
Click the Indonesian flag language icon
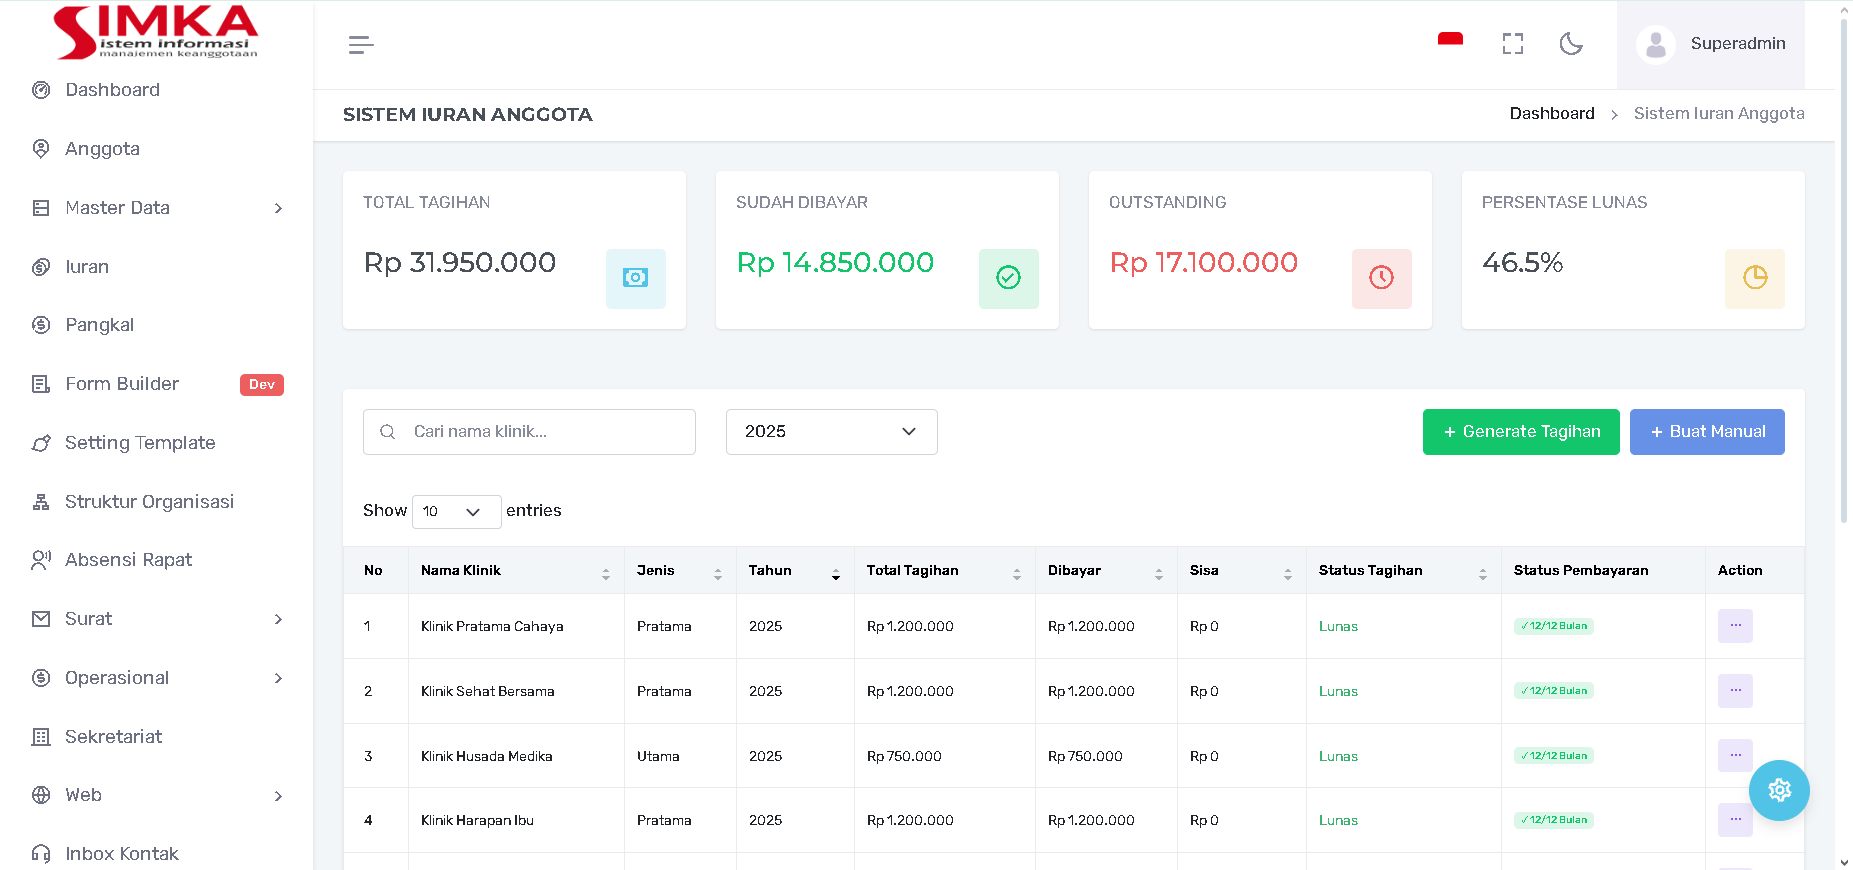click(1450, 41)
